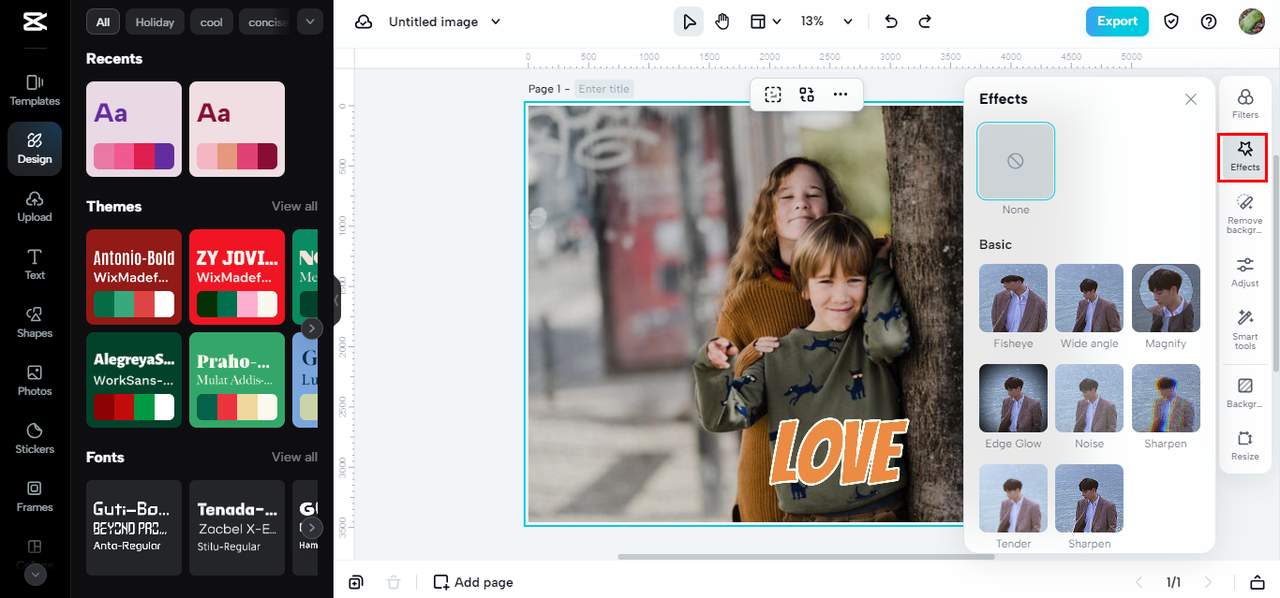The height and width of the screenshot is (598, 1280).
Task: Apply the Tenada Zocbel font pairing card
Action: click(237, 528)
